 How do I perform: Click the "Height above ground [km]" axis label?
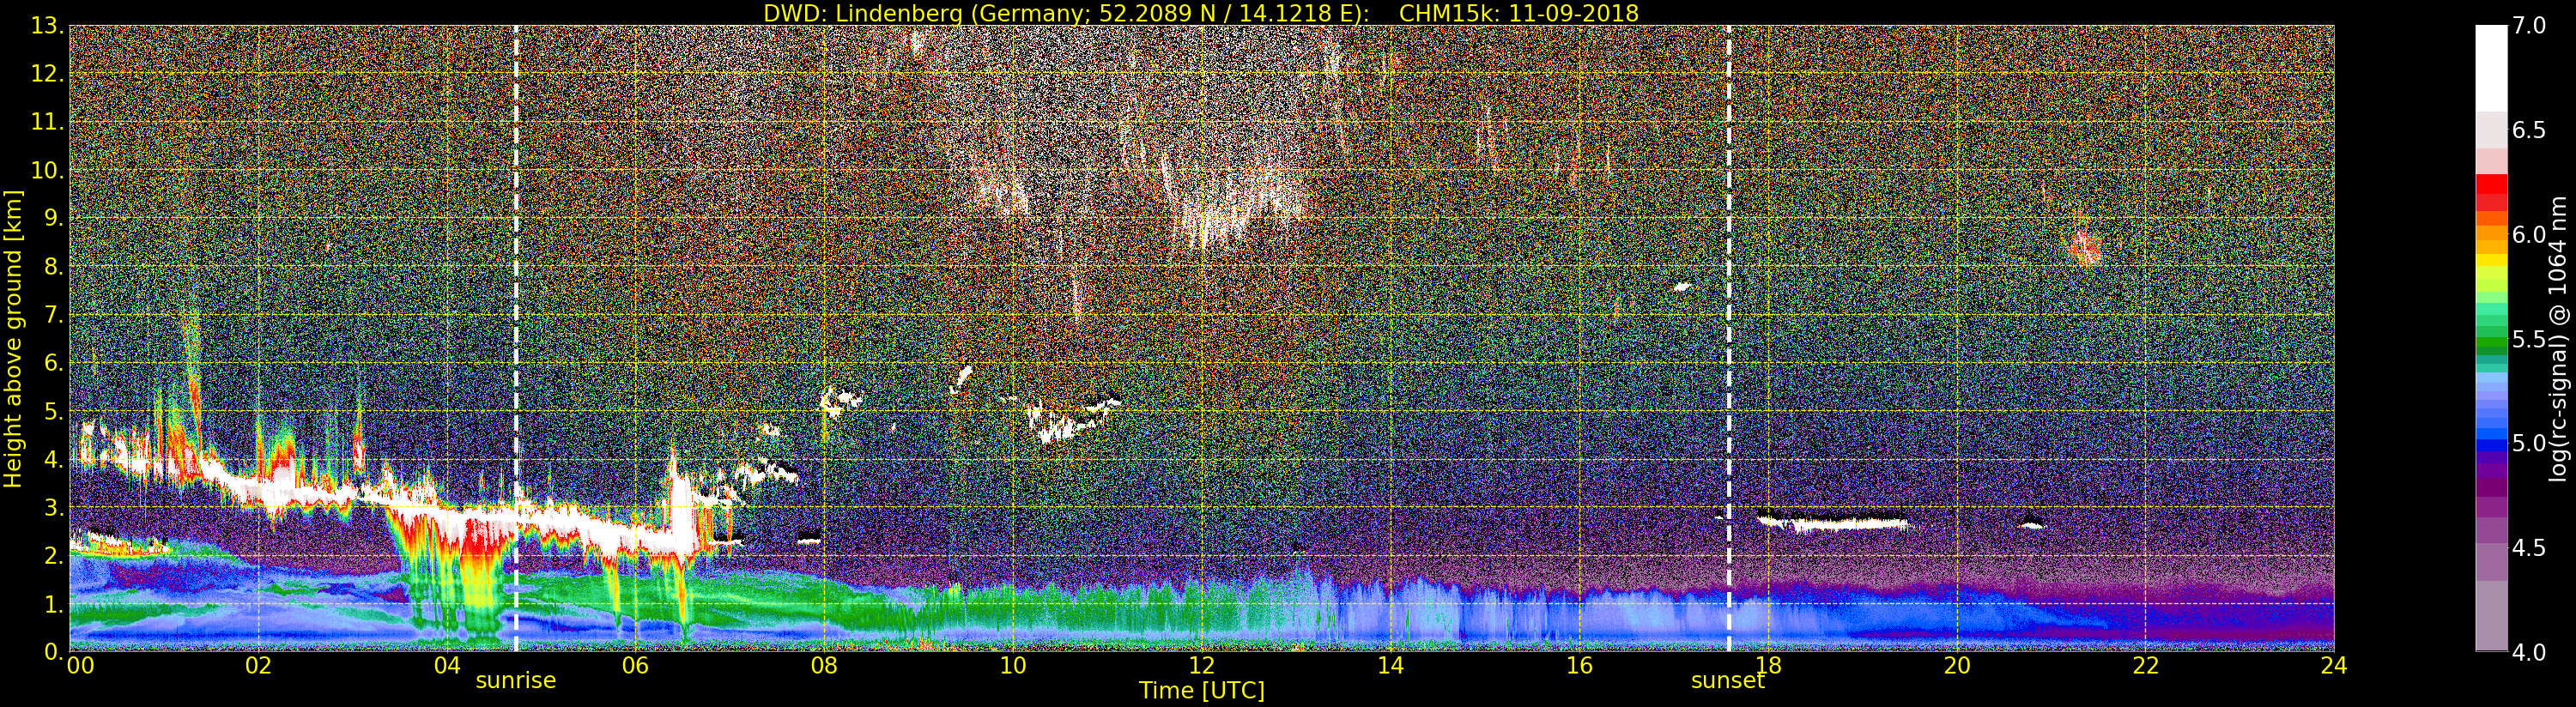pos(13,339)
